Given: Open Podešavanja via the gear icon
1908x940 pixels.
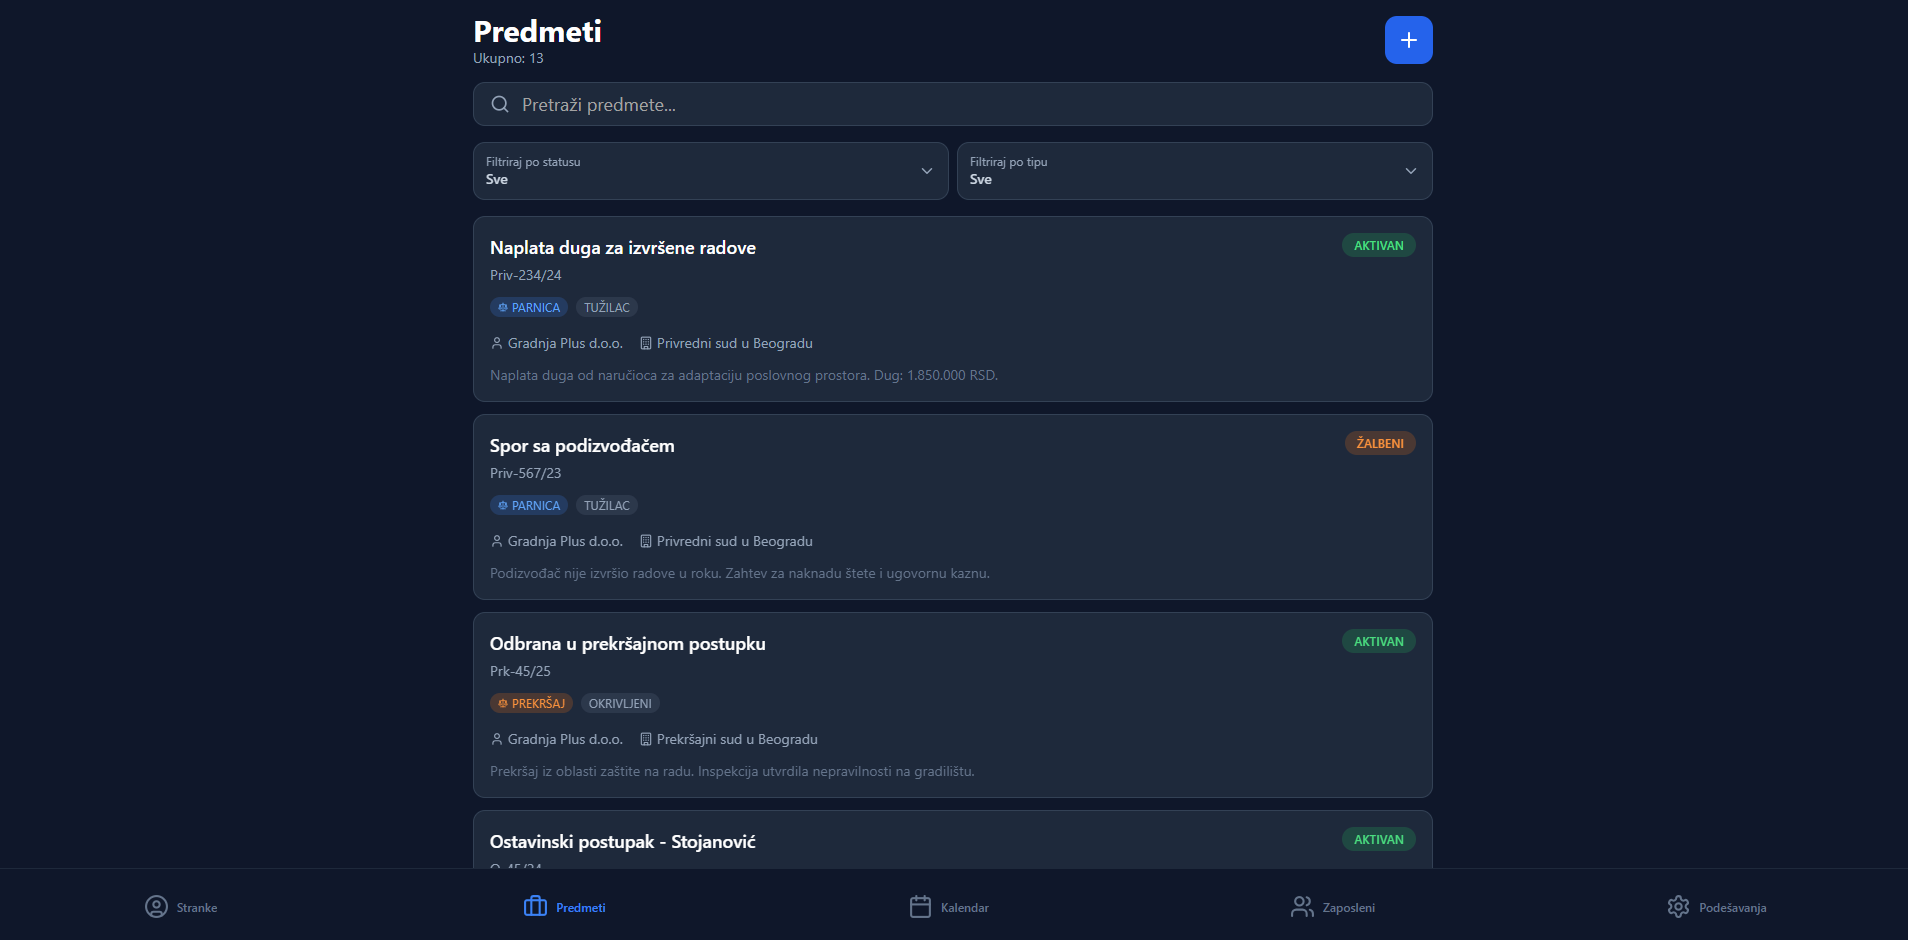Looking at the screenshot, I should click(1678, 907).
